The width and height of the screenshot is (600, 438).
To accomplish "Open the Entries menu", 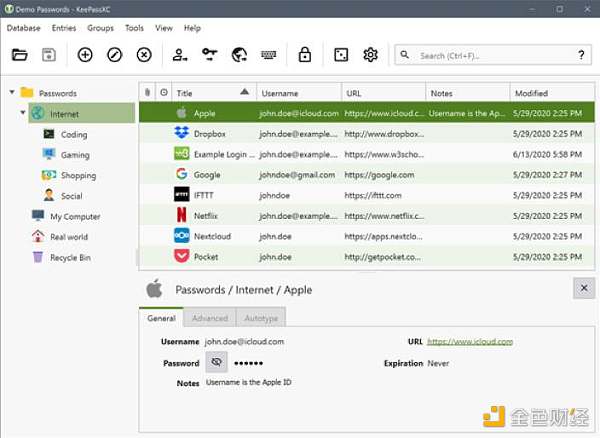I will [x=64, y=28].
